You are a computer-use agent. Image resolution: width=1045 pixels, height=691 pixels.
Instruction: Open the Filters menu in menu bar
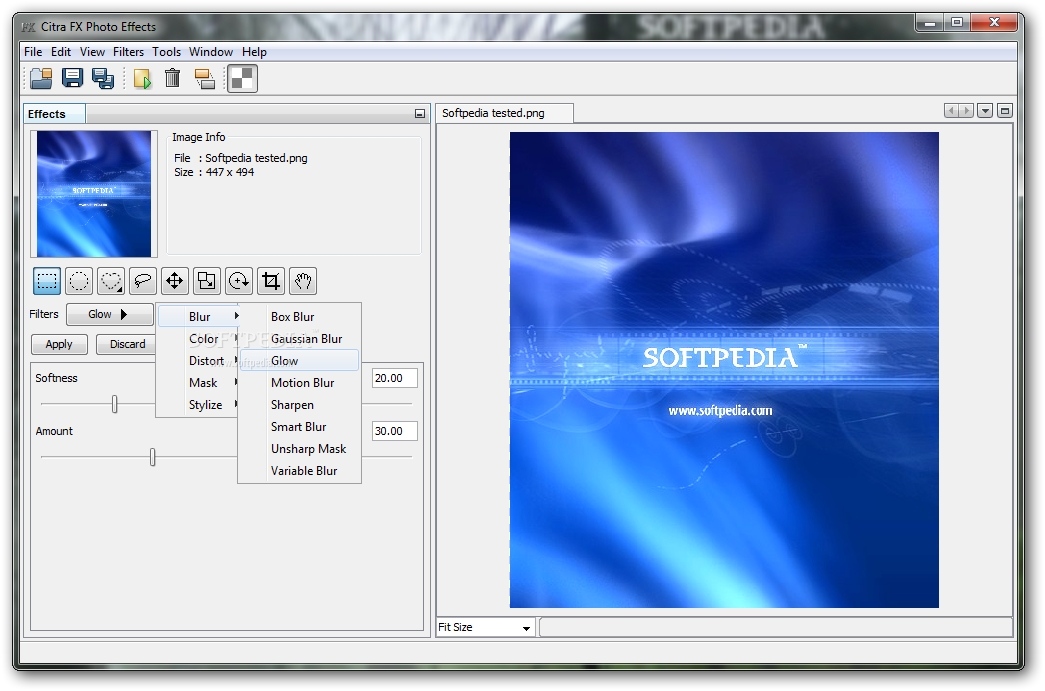[128, 51]
